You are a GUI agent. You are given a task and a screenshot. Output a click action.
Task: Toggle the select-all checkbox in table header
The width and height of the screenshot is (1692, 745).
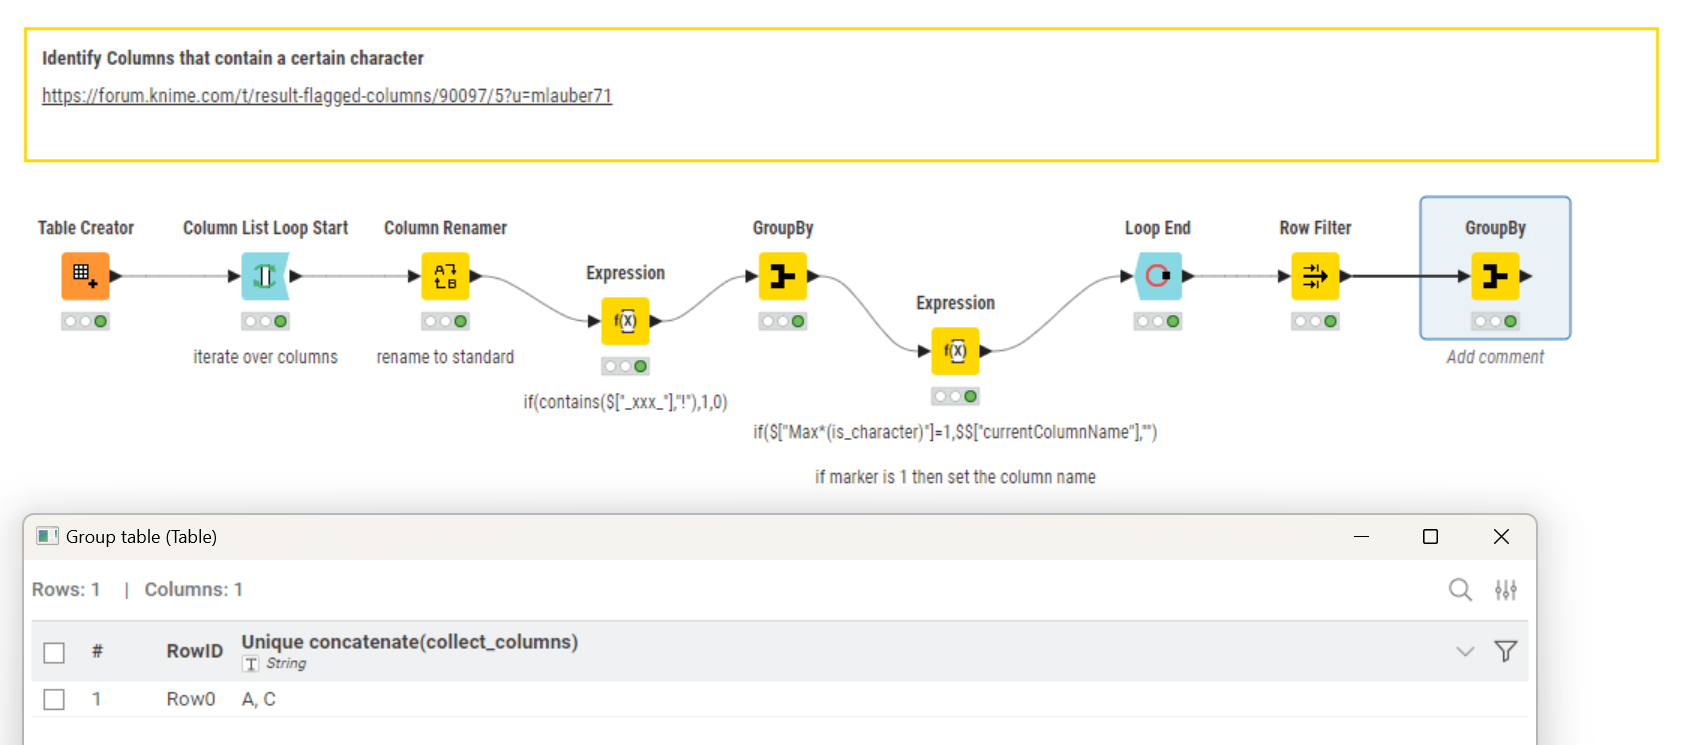[x=54, y=652]
